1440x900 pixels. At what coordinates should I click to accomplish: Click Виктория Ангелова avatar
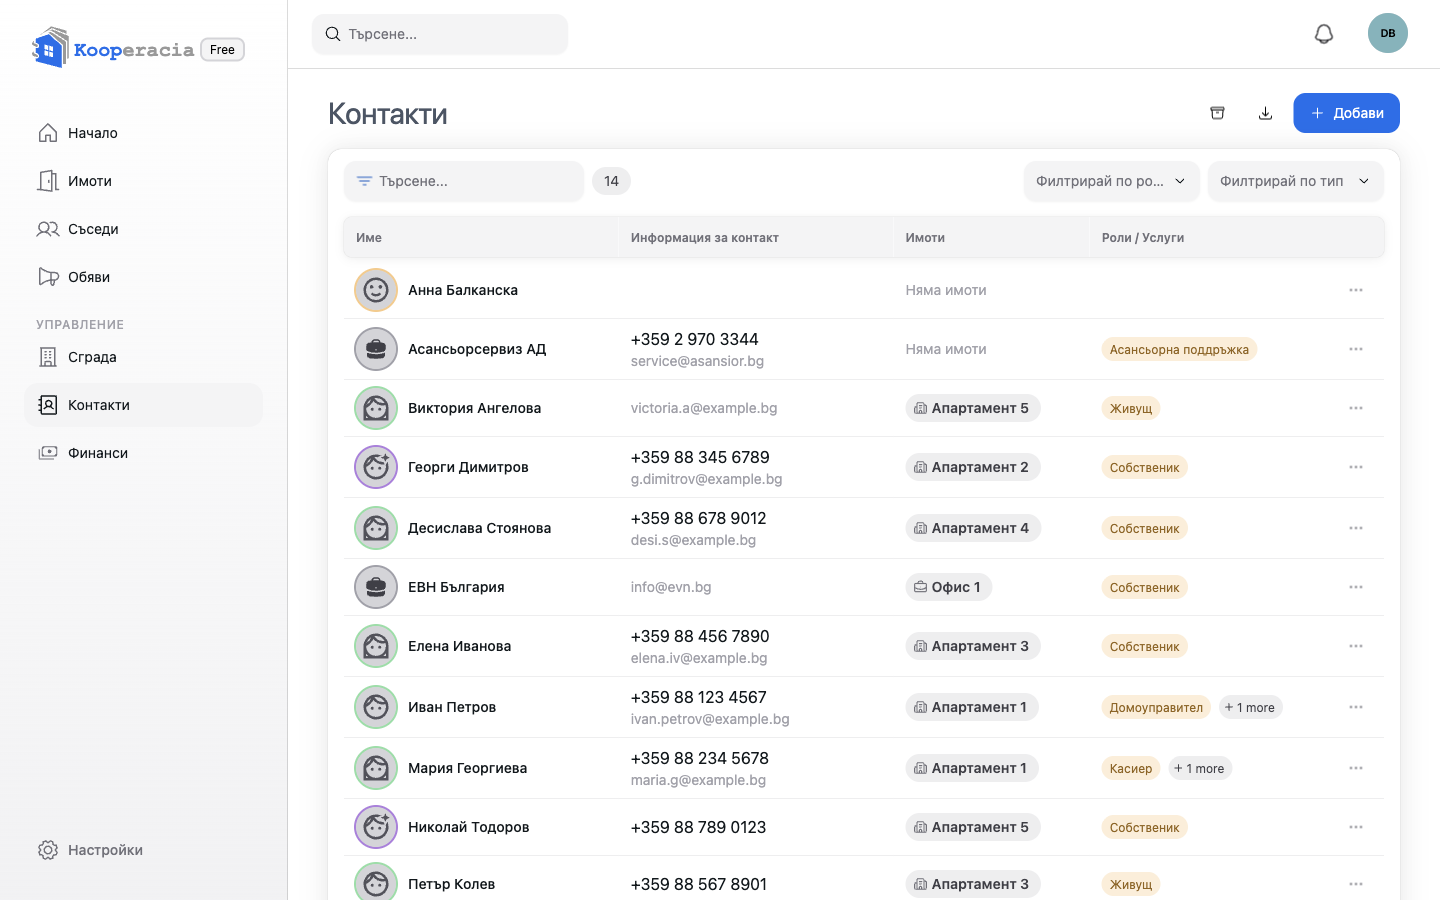(376, 408)
